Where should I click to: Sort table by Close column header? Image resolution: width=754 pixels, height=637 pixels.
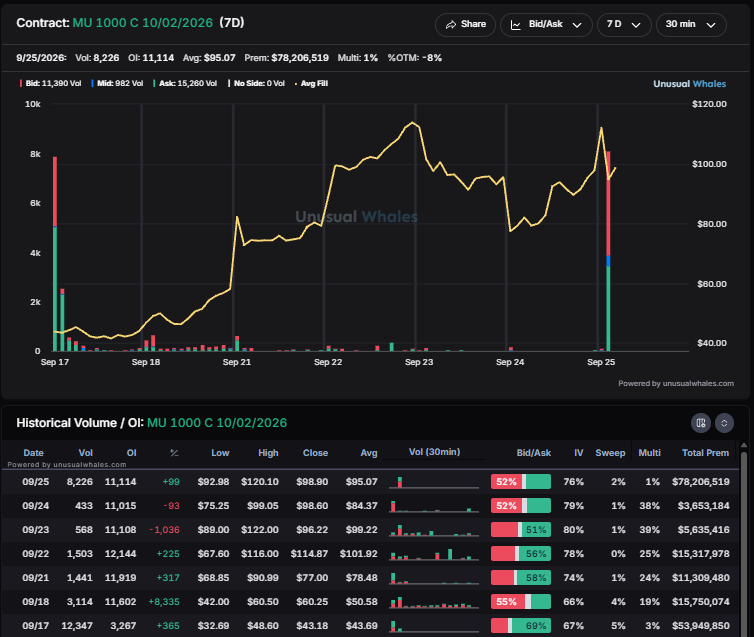click(x=315, y=452)
